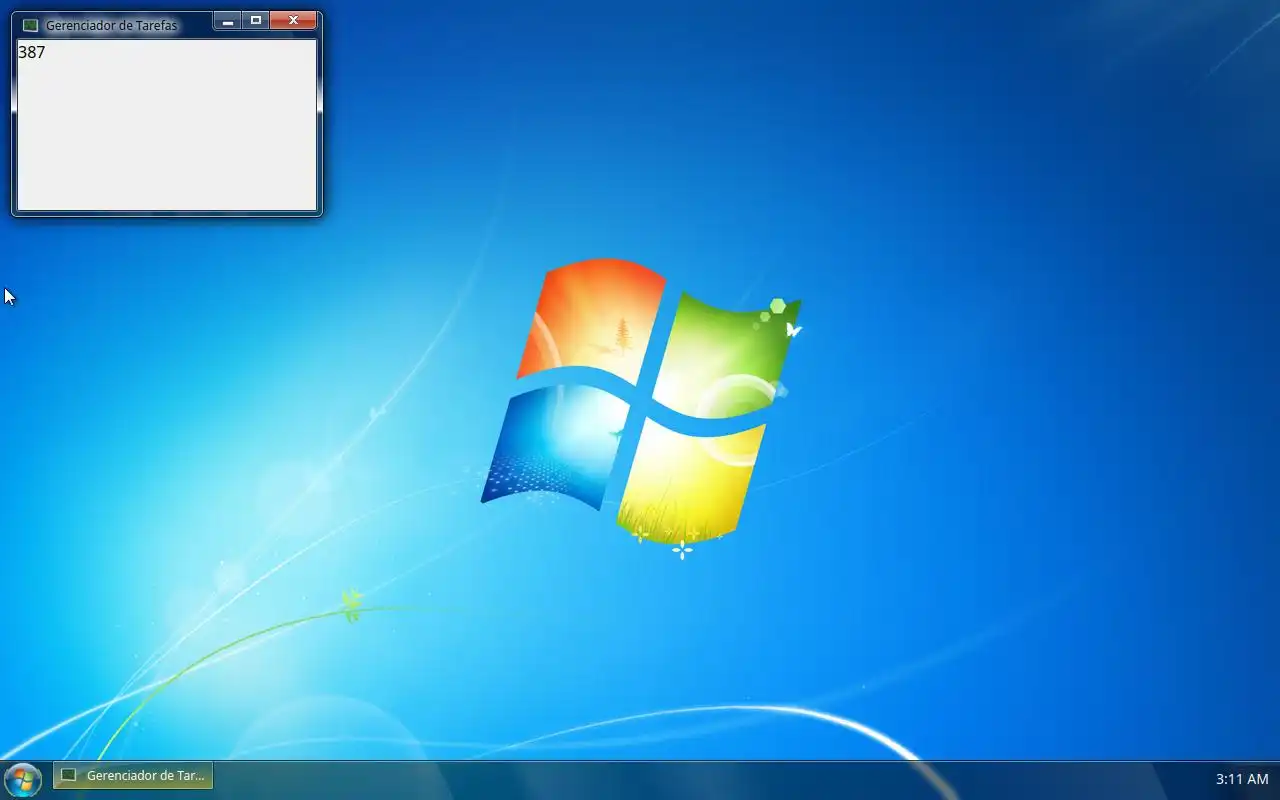
Task: Minimize the Gerenciador de Tarefas window
Action: (228, 20)
